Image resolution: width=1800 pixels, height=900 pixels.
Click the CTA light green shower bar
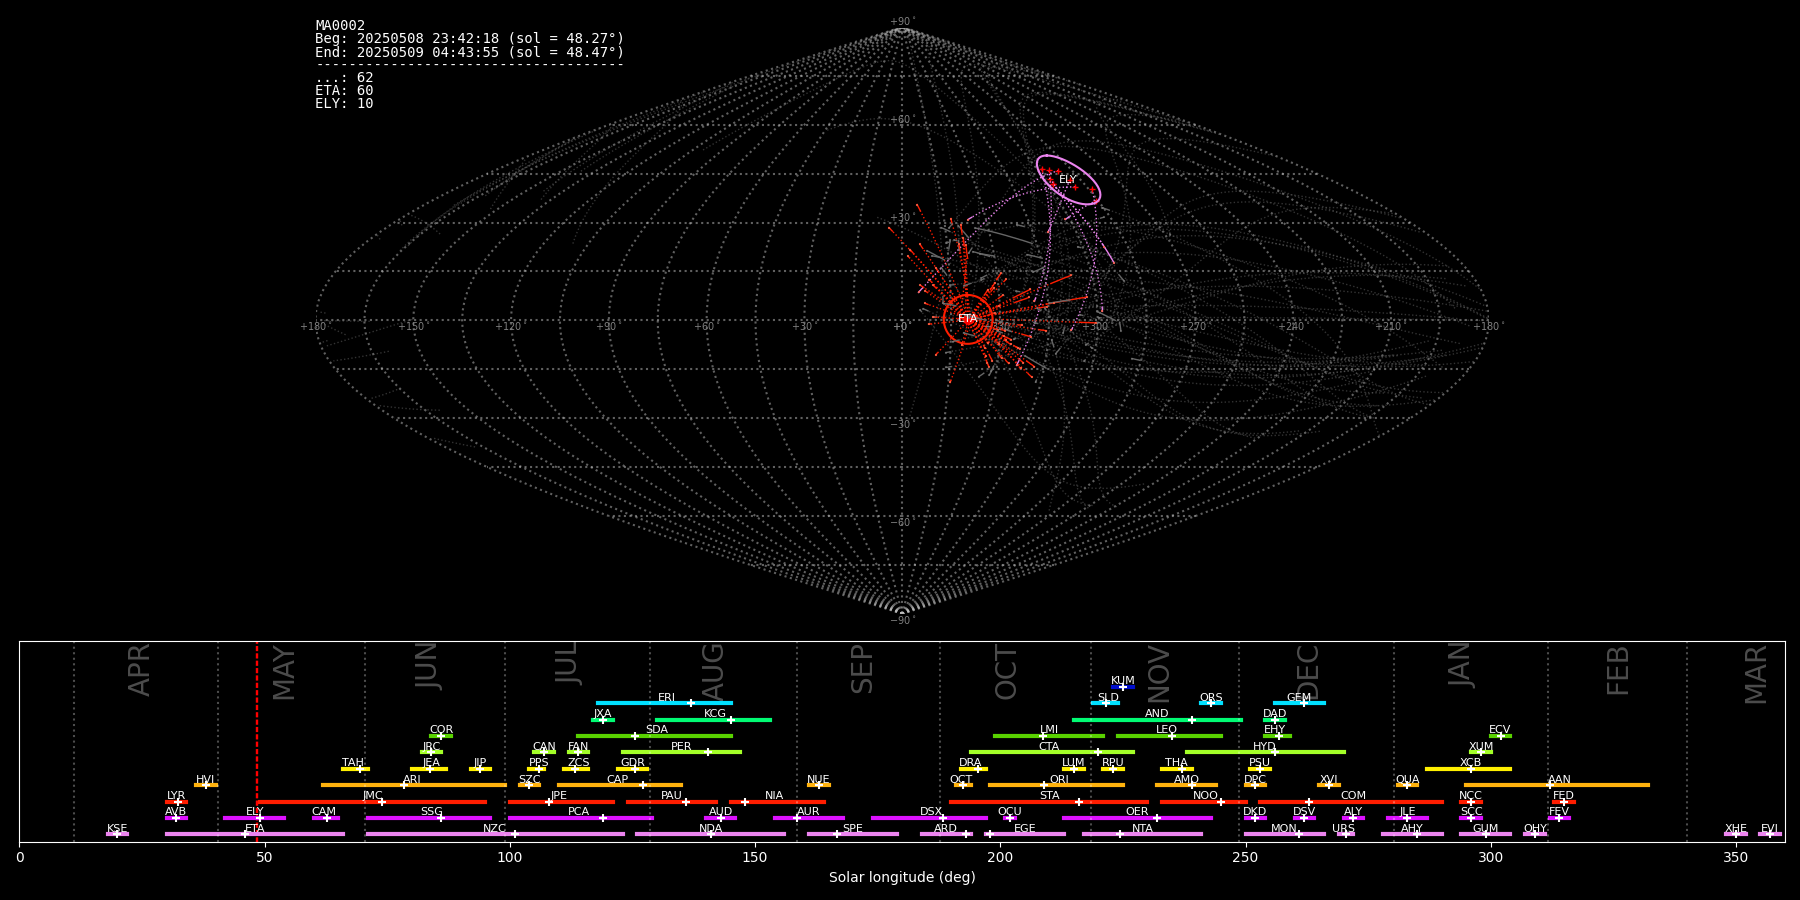tap(1051, 752)
